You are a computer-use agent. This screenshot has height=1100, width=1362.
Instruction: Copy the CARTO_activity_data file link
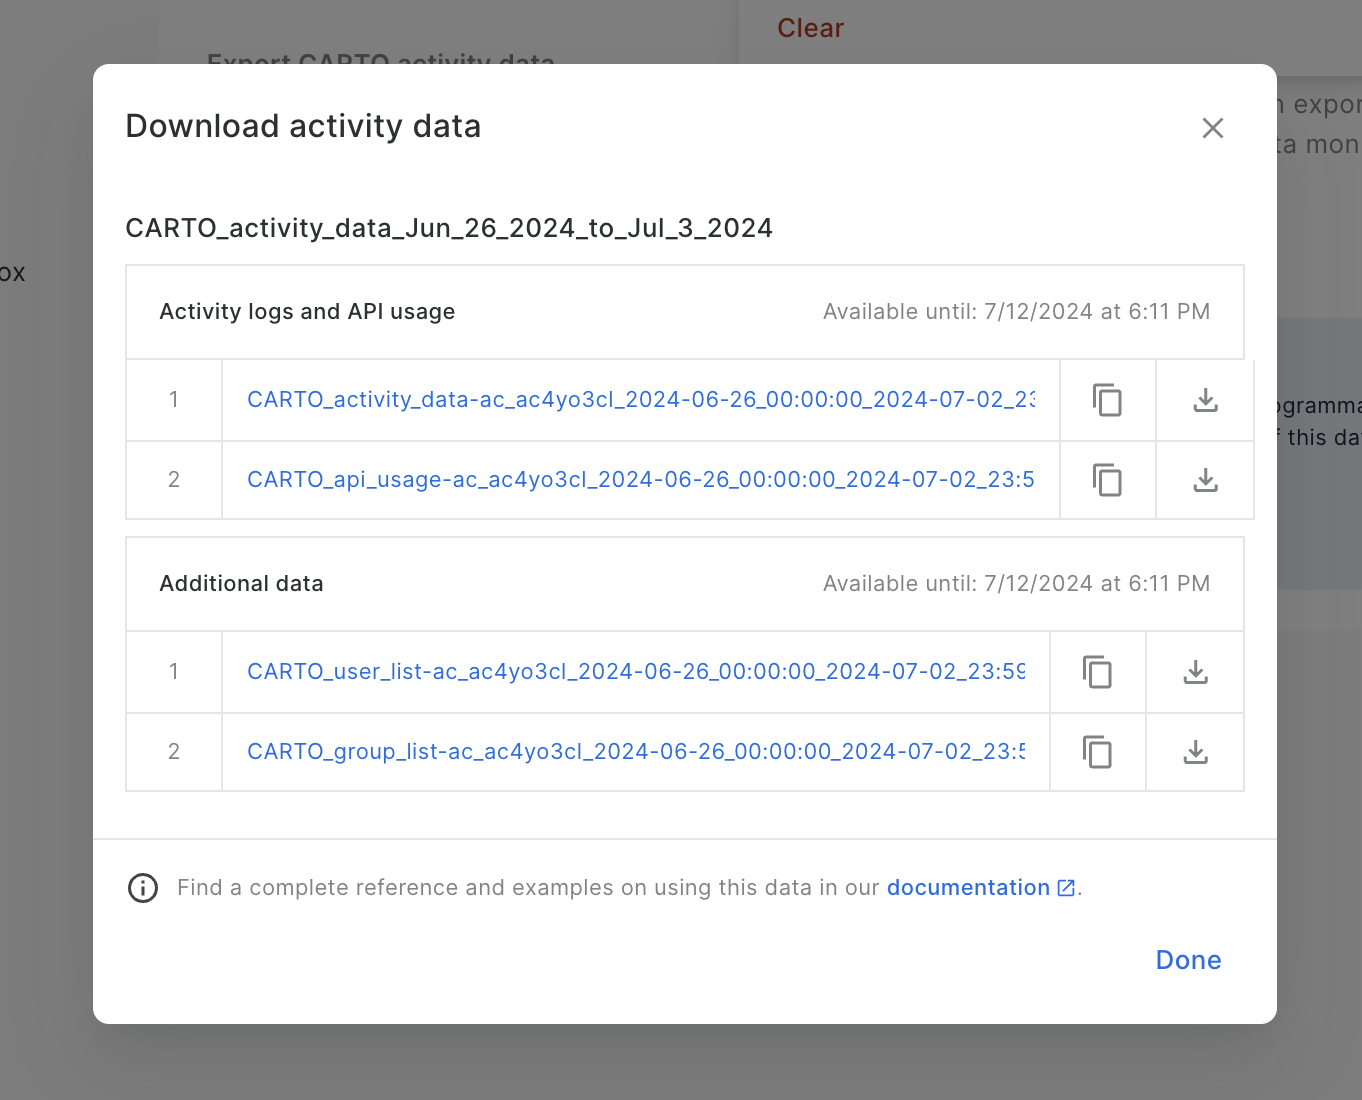coord(1107,400)
